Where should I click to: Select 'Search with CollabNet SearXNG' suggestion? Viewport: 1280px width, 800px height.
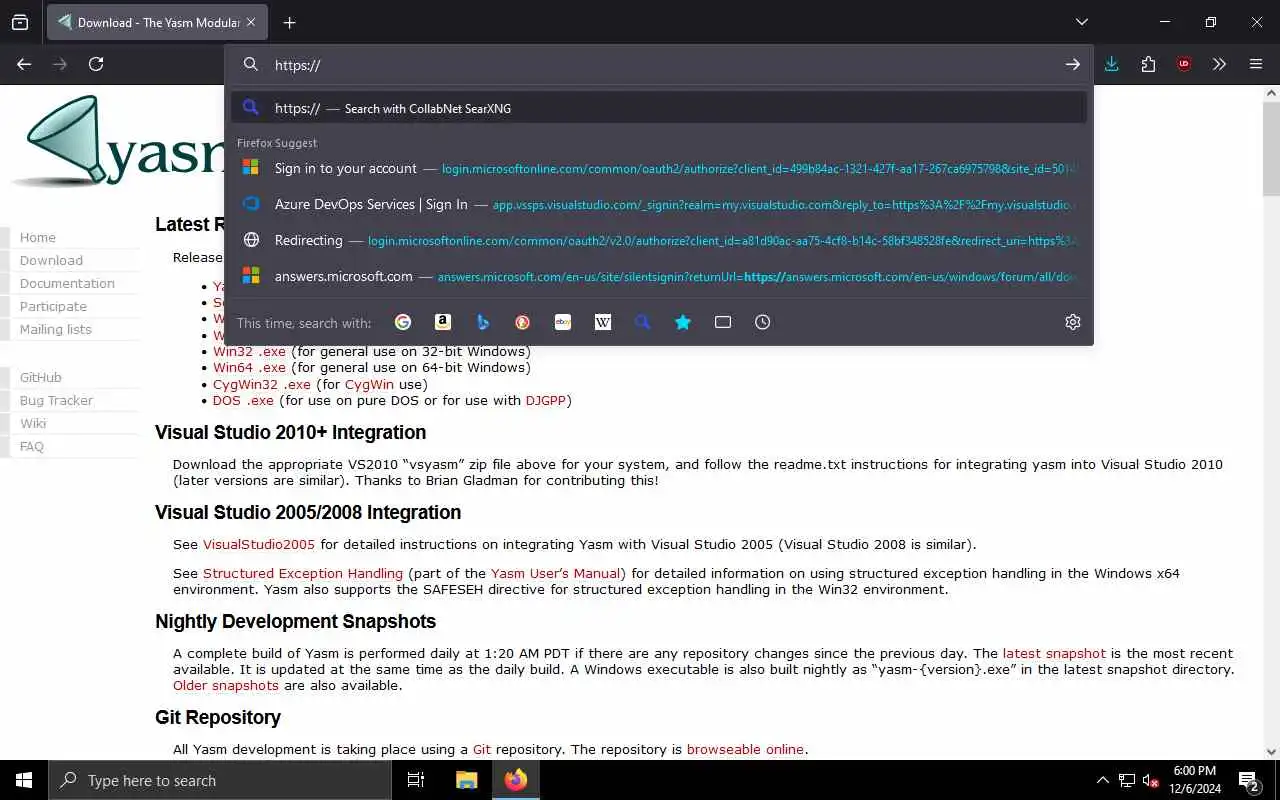pos(659,108)
